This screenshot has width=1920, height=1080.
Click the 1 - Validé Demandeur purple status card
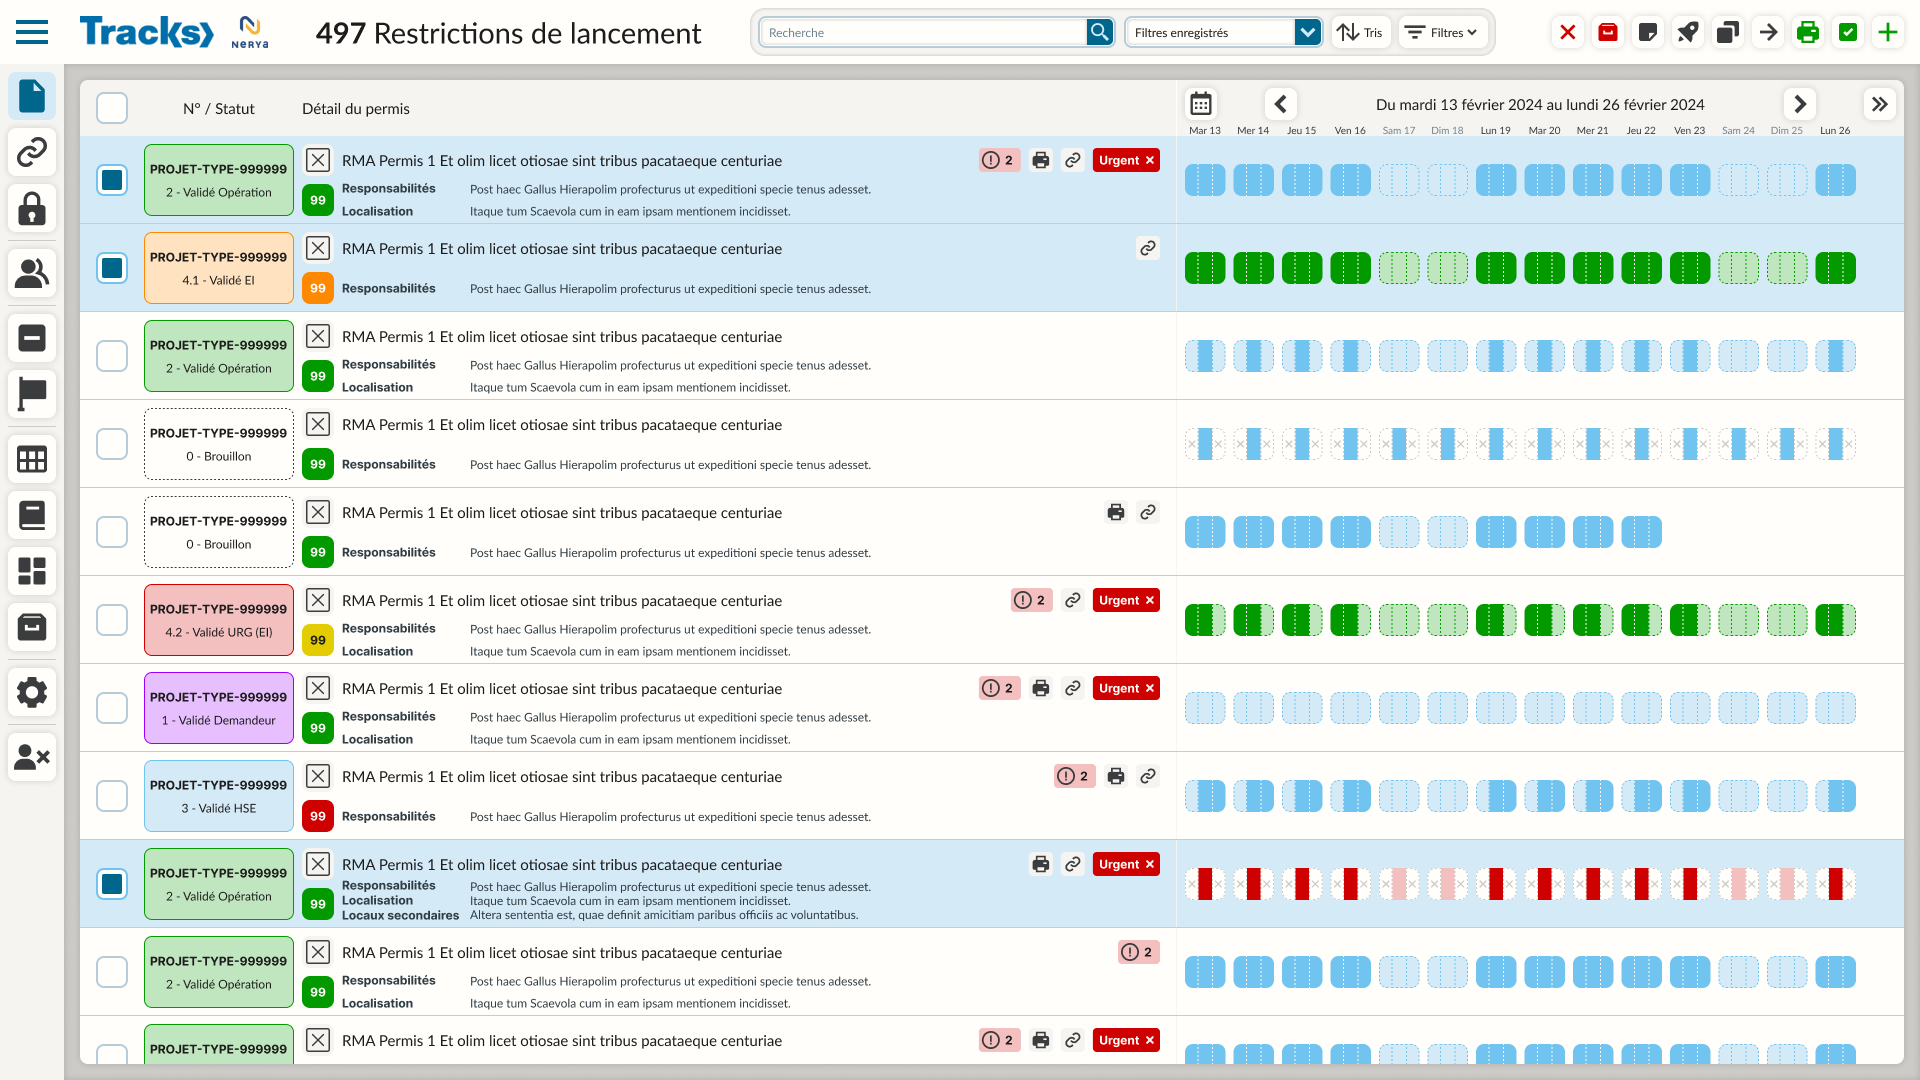219,708
